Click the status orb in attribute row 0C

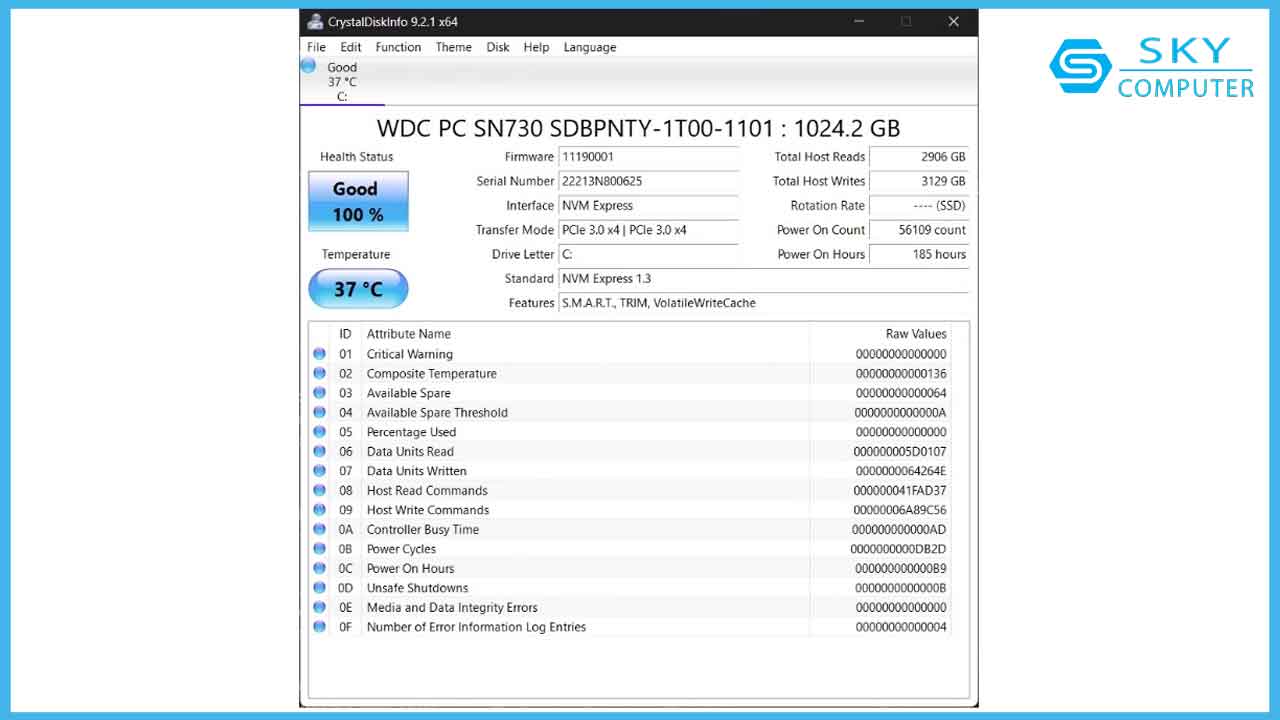[319, 568]
